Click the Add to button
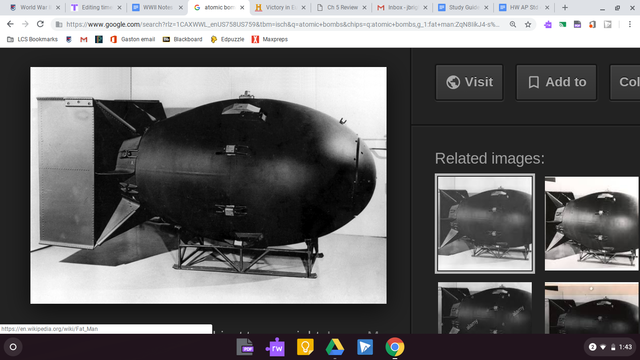The width and height of the screenshot is (640, 360). 556,82
